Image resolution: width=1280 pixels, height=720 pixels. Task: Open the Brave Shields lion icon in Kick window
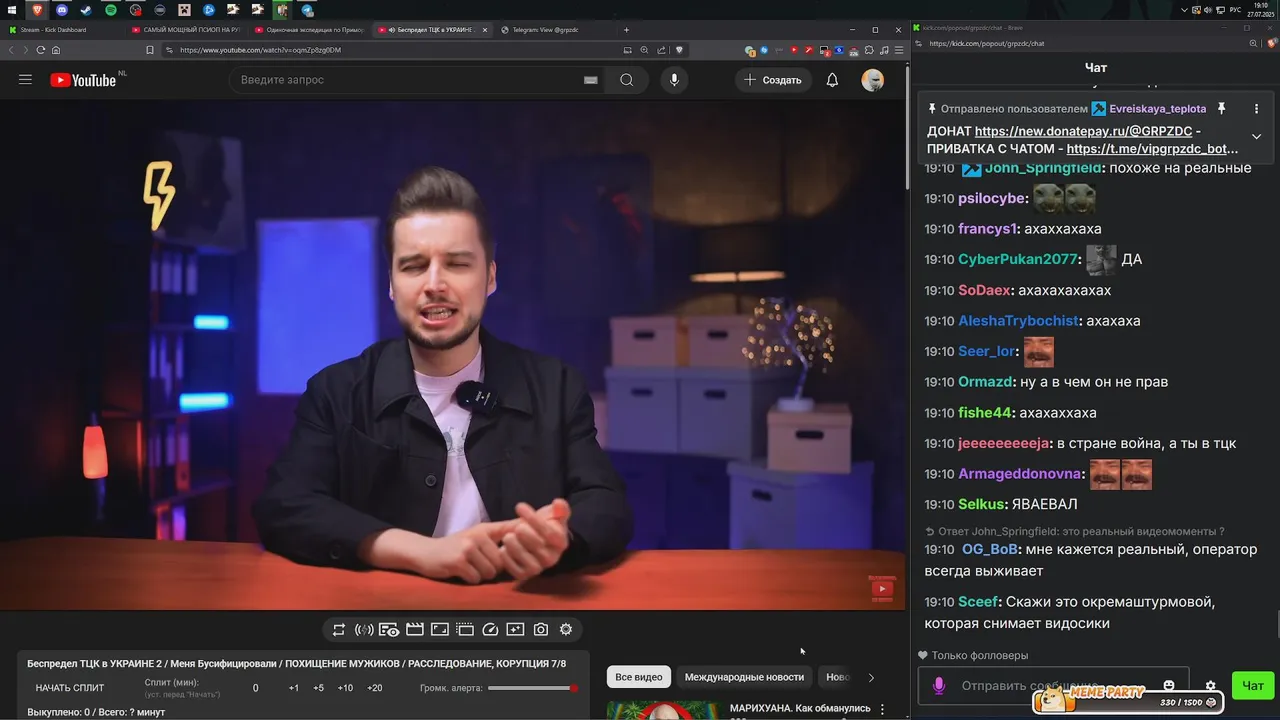pos(1271,44)
